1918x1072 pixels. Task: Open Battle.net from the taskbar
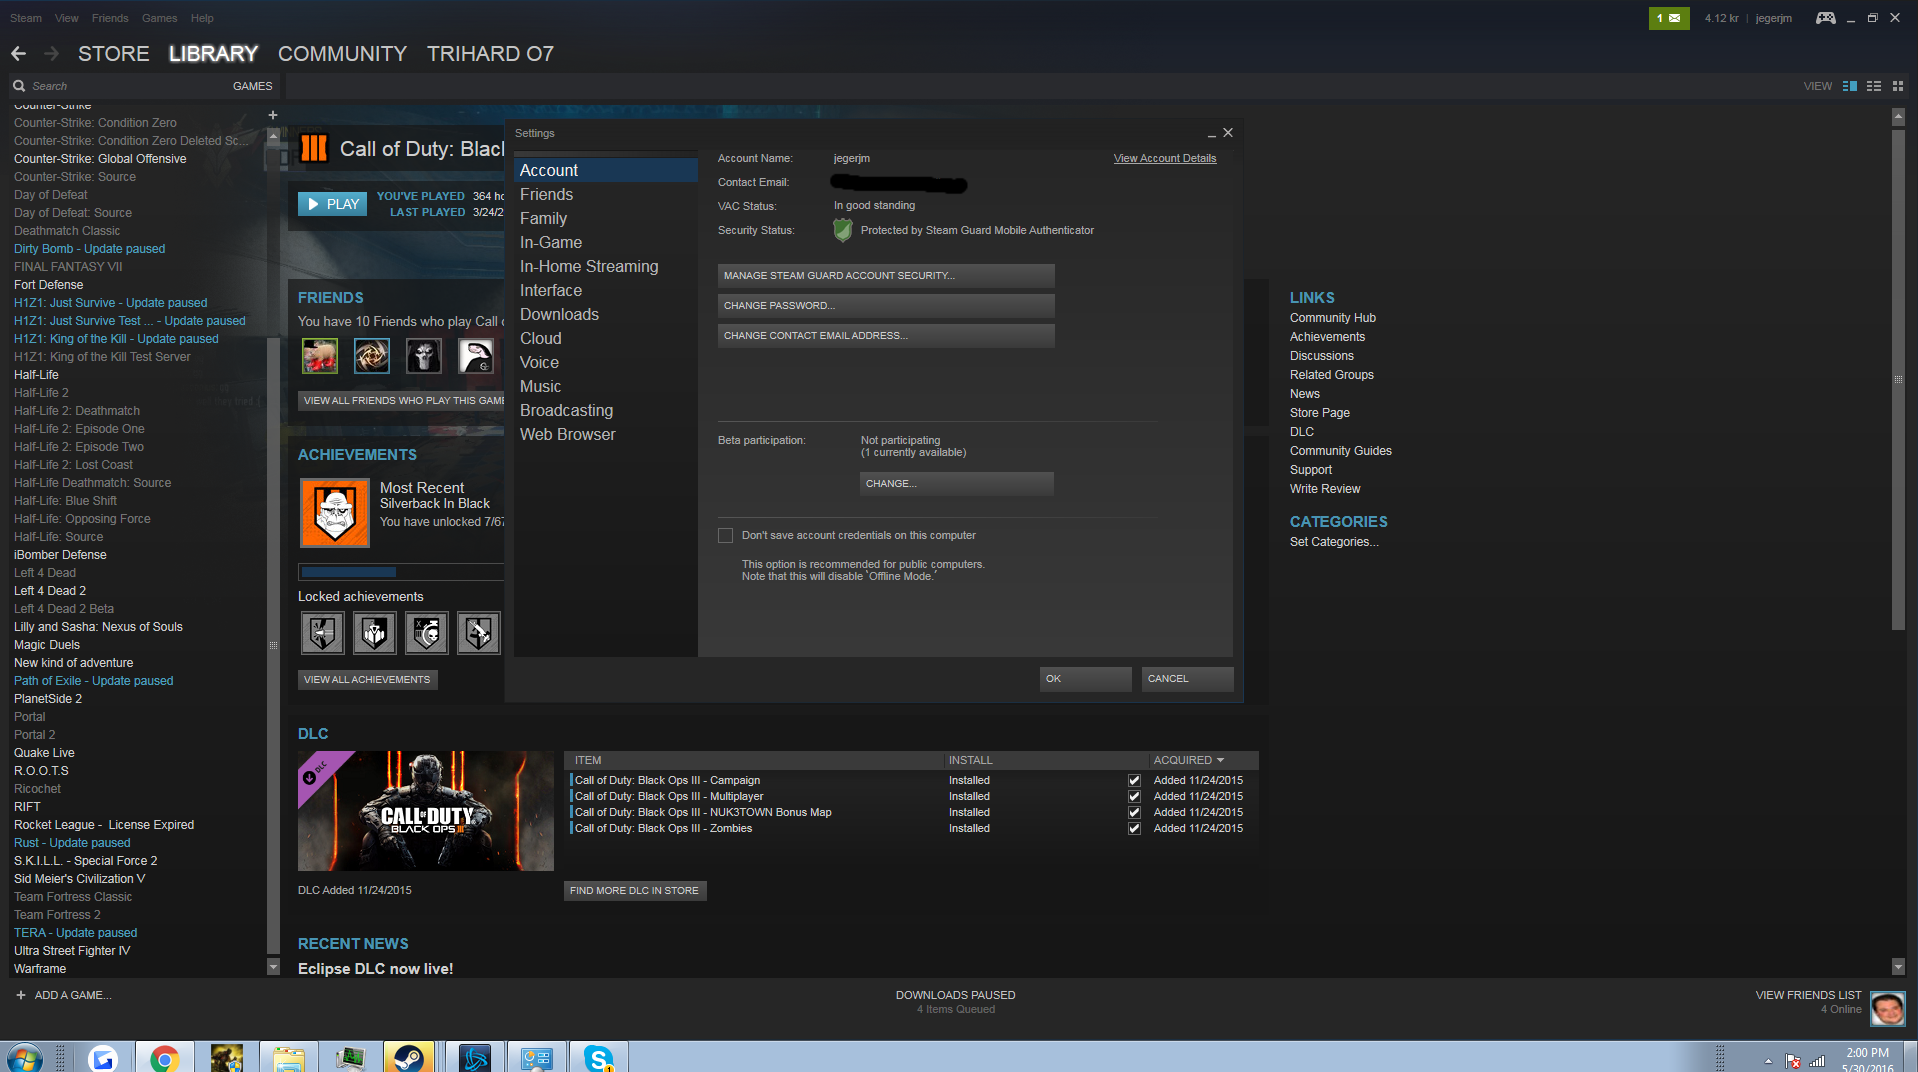[474, 1058]
